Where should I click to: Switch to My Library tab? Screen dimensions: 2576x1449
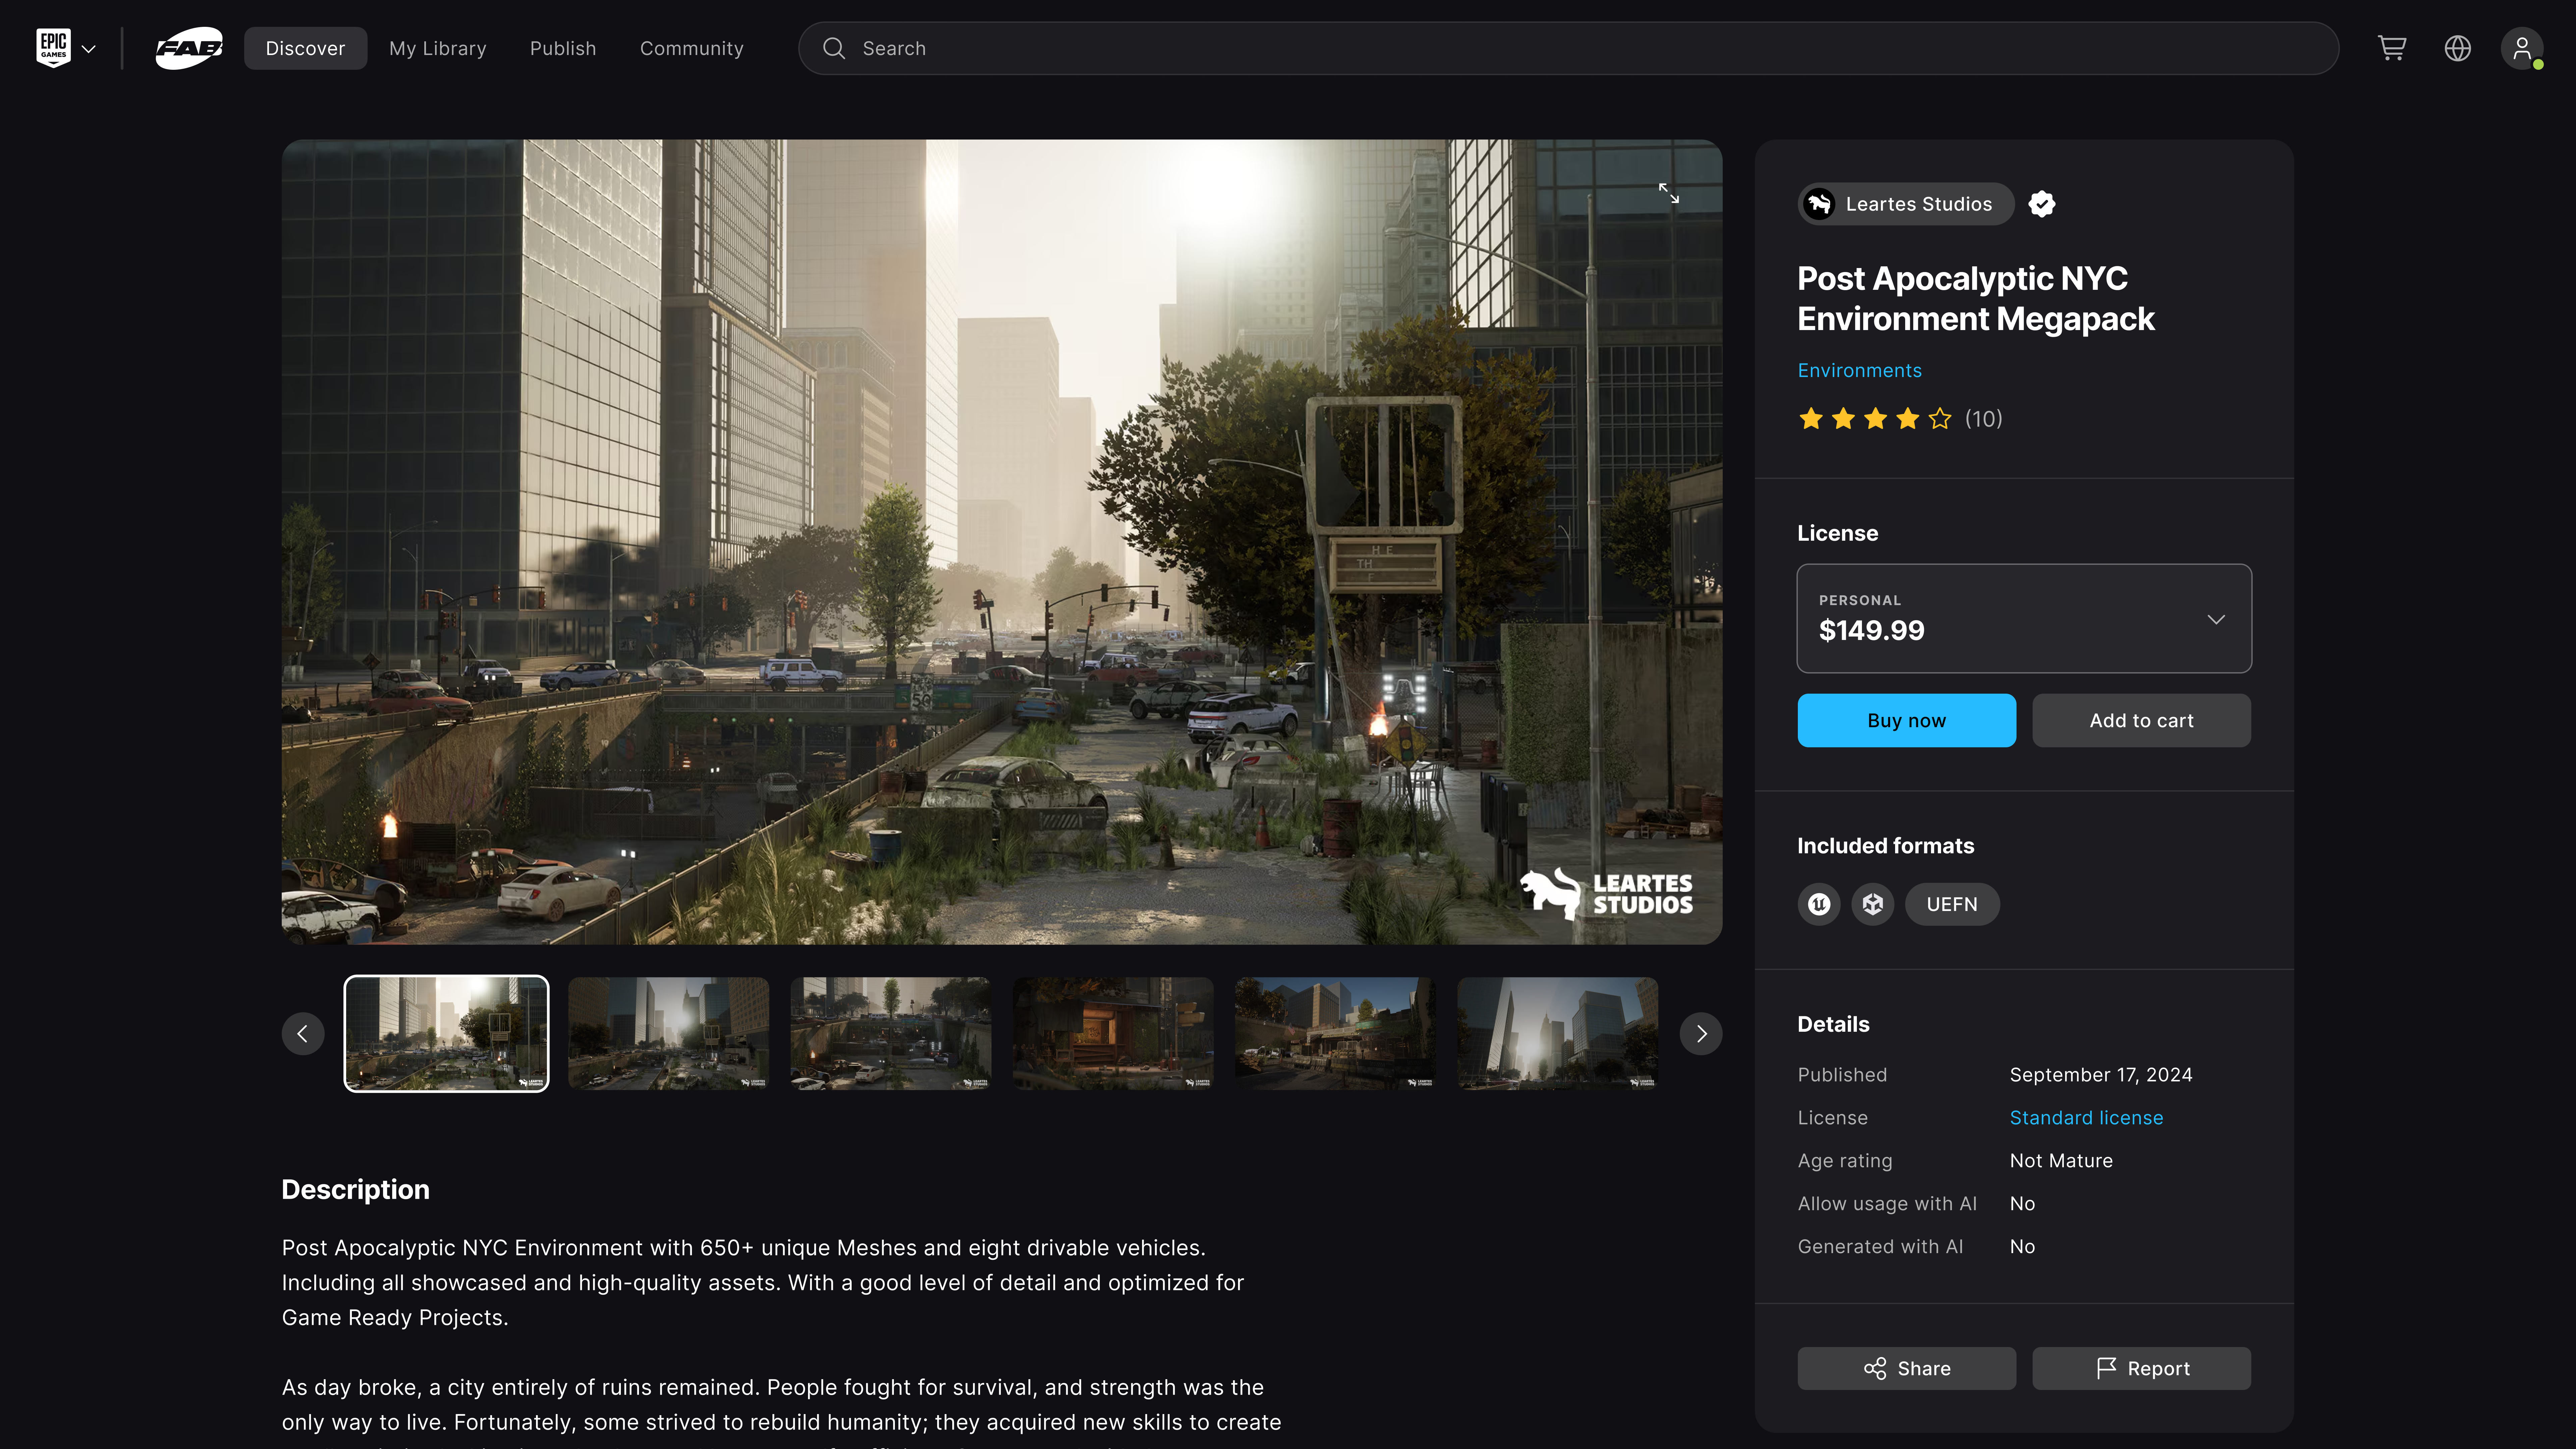pos(437,48)
